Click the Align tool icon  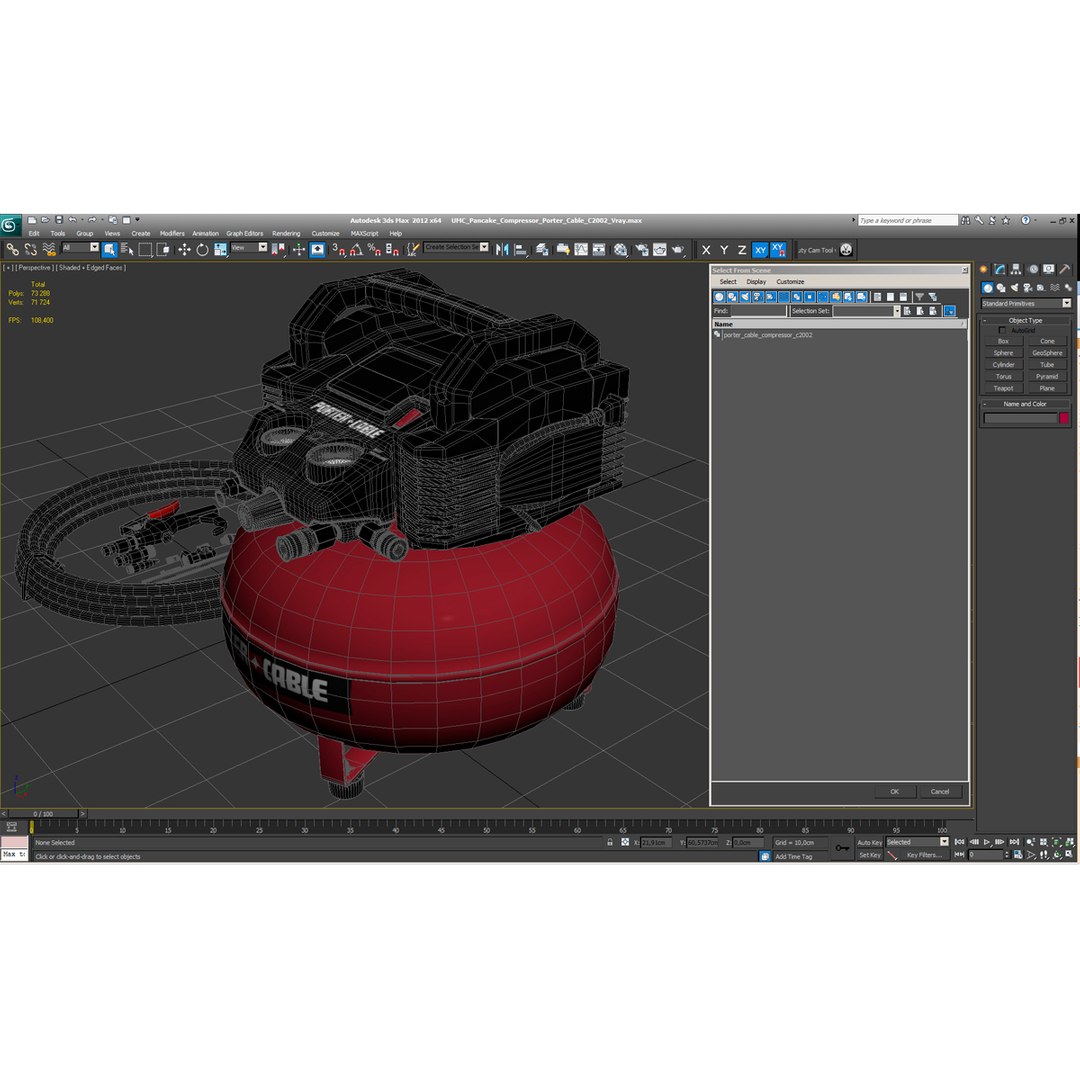pyautogui.click(x=521, y=249)
